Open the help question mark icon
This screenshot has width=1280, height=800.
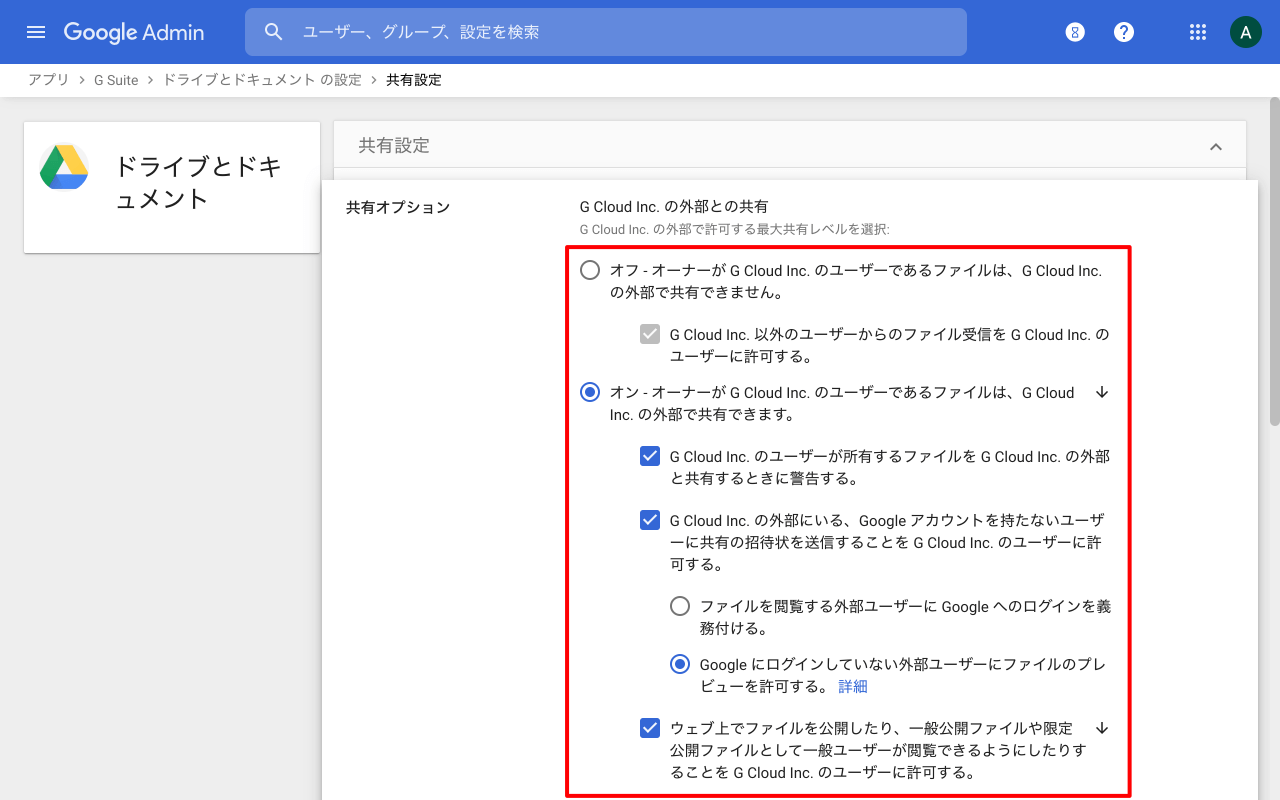coord(1124,32)
